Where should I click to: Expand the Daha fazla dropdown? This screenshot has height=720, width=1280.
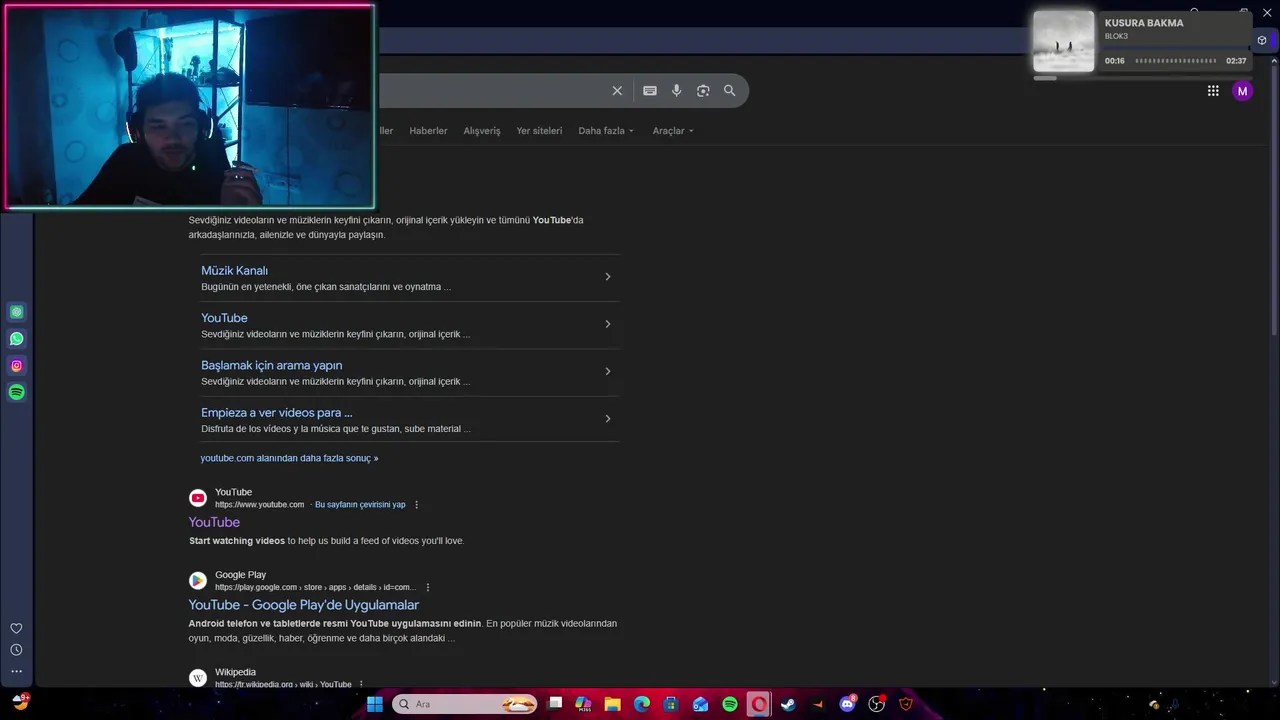pyautogui.click(x=606, y=131)
